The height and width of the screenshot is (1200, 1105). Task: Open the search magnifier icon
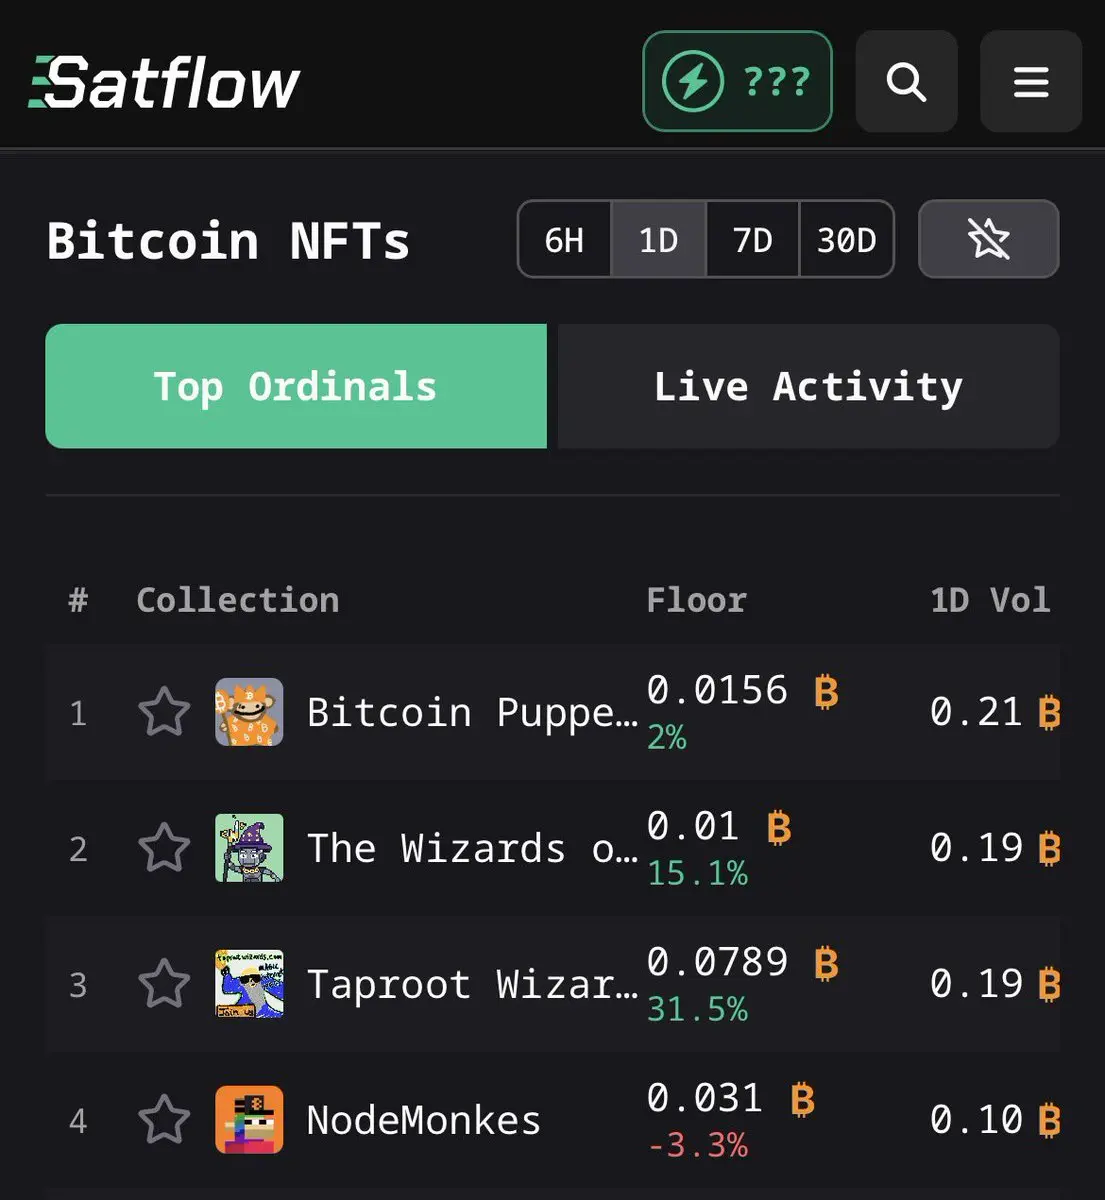(x=906, y=81)
